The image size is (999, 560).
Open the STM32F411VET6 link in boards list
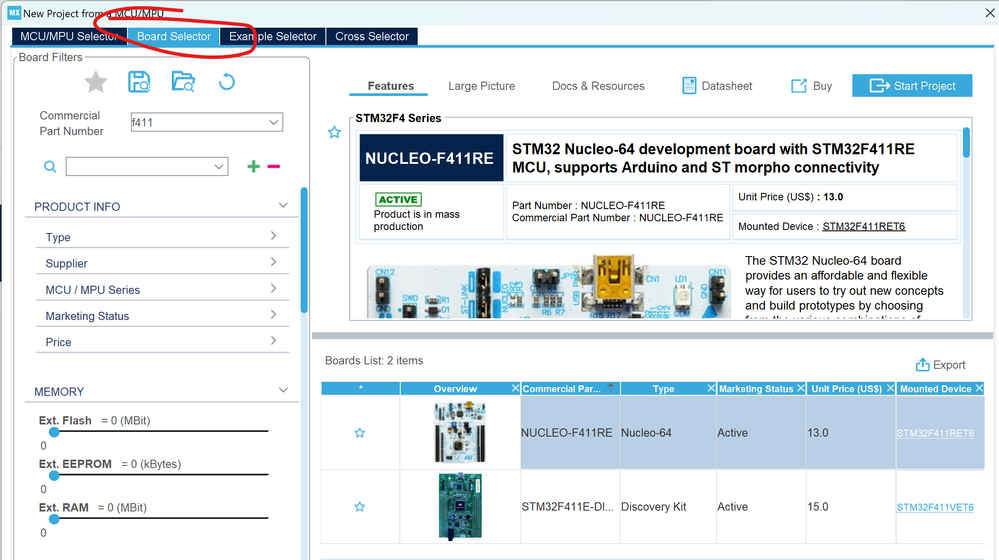[935, 507]
